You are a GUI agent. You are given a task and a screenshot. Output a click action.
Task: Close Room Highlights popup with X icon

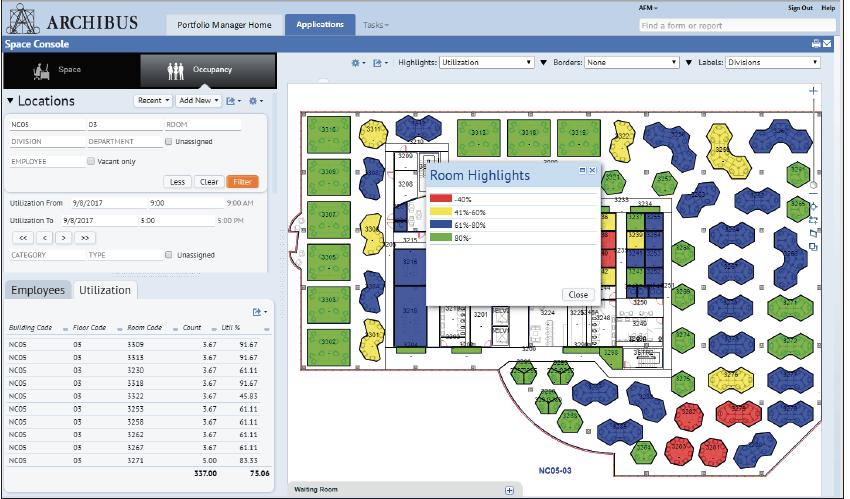(x=593, y=170)
